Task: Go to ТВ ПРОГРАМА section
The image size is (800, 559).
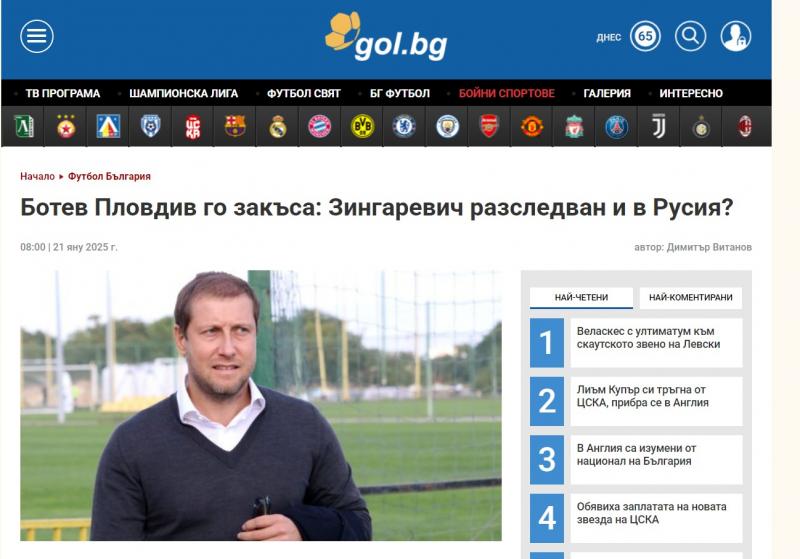Action: click(x=63, y=93)
